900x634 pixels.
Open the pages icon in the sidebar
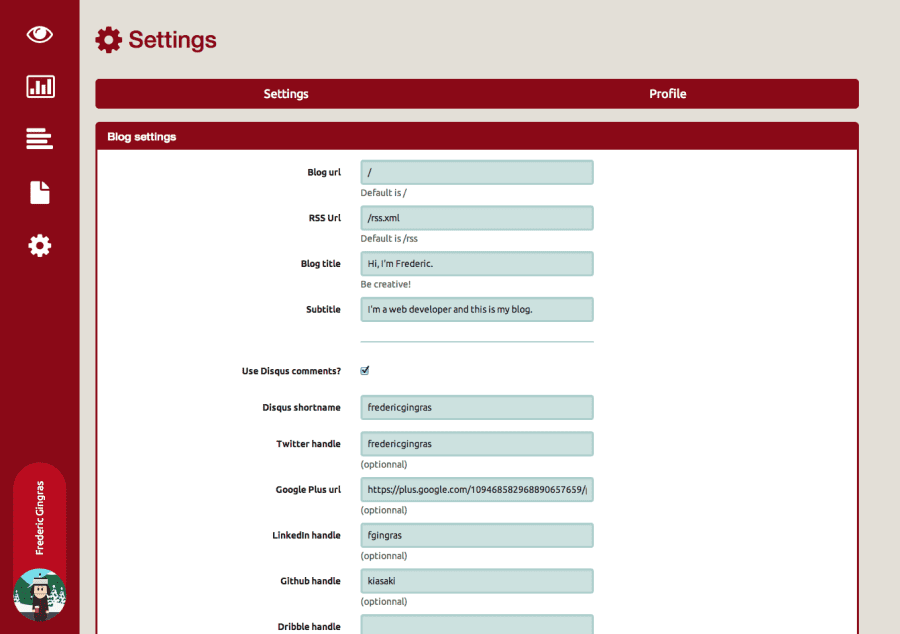[x=39, y=192]
